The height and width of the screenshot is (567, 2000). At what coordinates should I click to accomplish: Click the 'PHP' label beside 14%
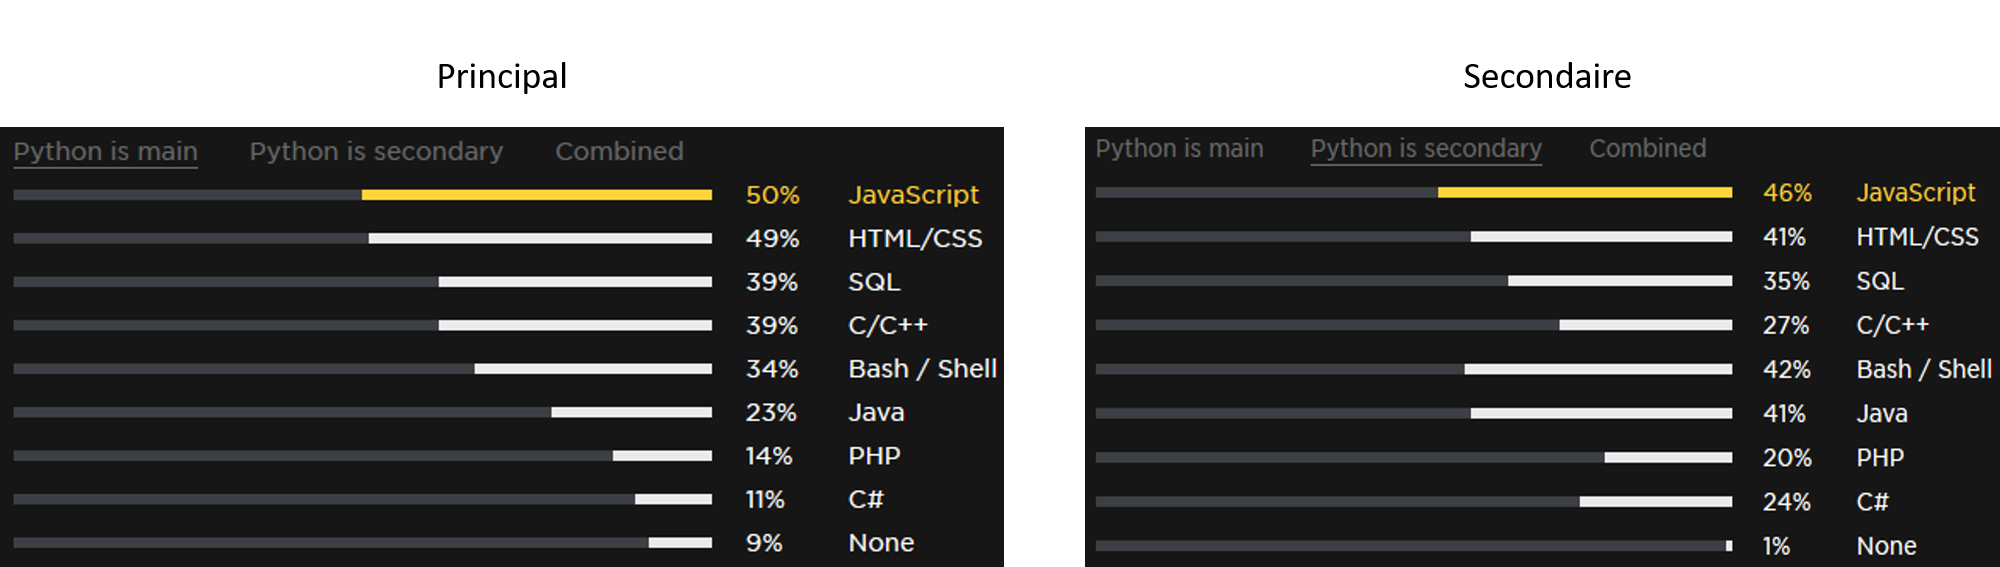click(x=874, y=456)
